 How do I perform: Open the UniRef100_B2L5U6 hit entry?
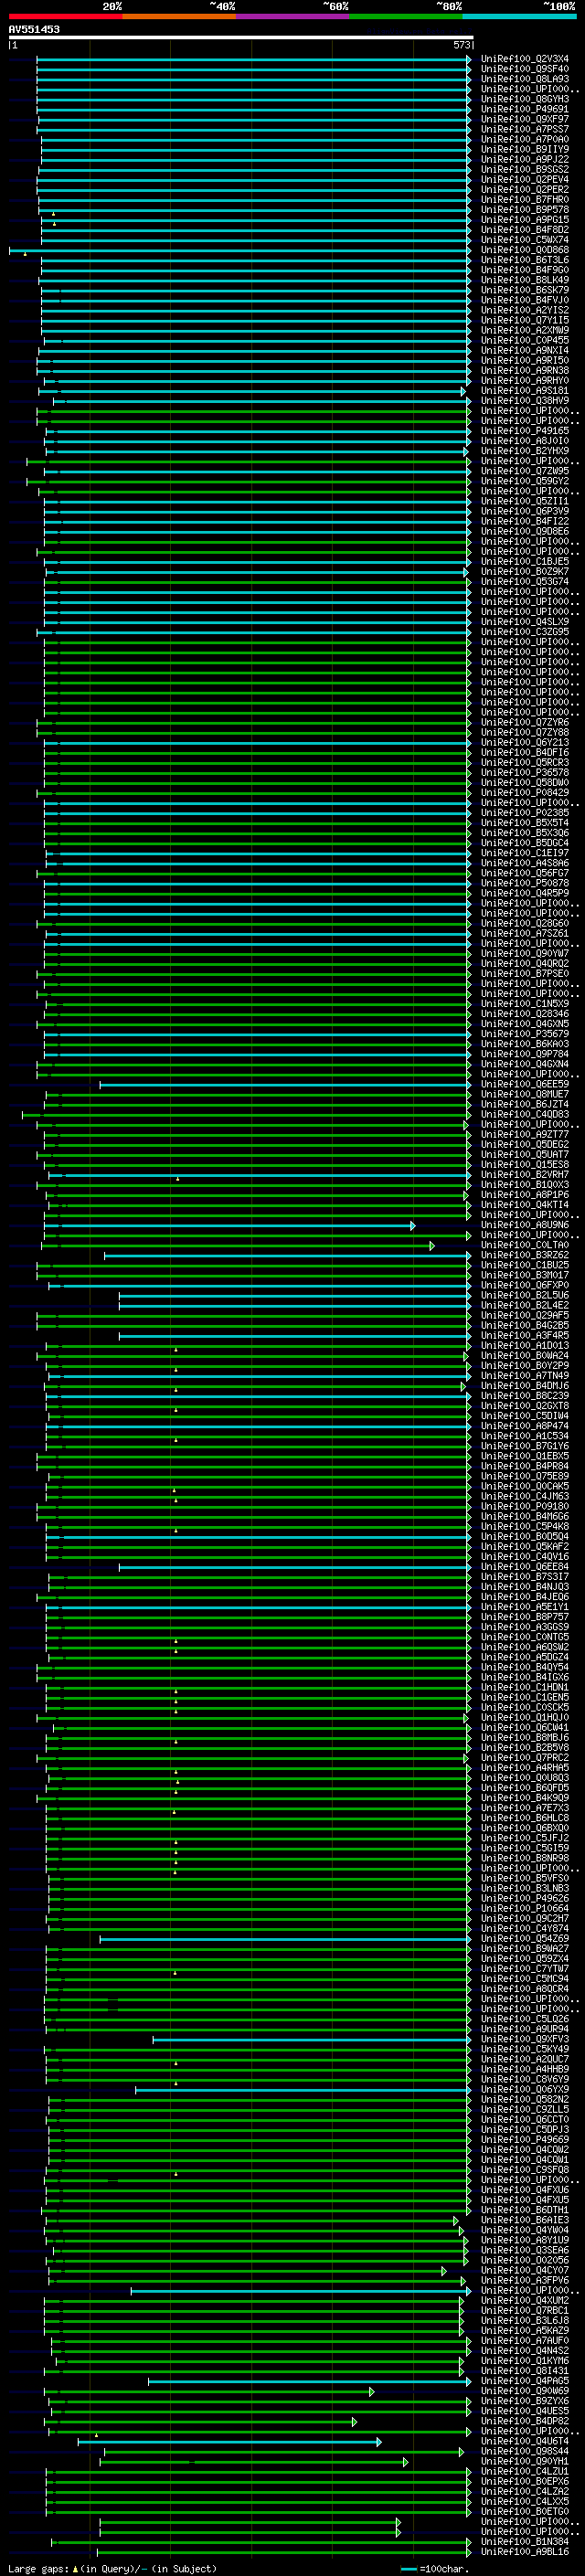tap(524, 1295)
